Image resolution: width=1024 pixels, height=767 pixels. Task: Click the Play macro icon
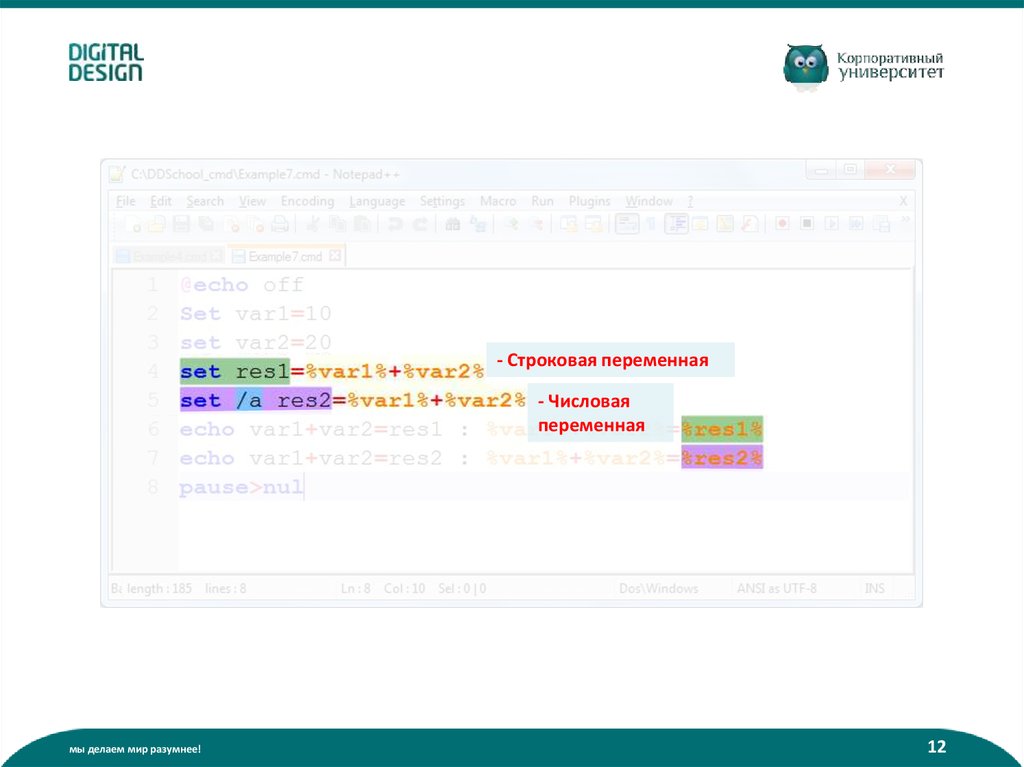[831, 225]
